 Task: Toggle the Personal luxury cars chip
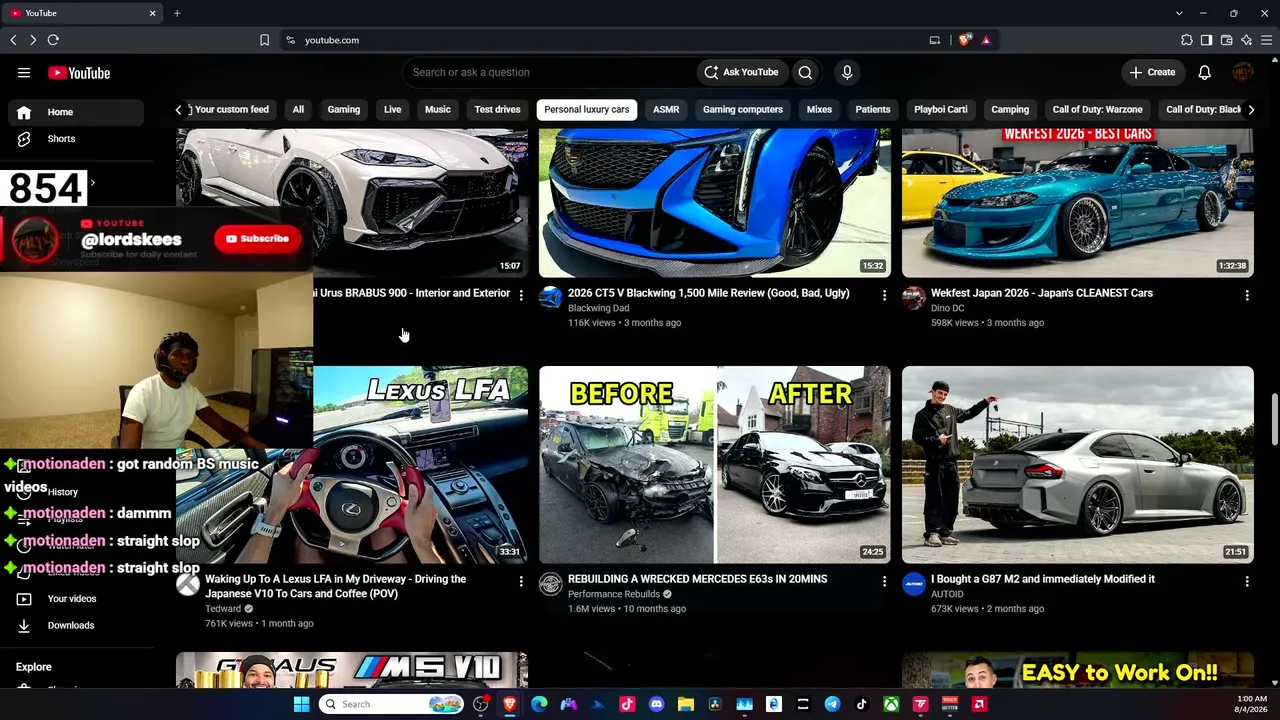587,109
